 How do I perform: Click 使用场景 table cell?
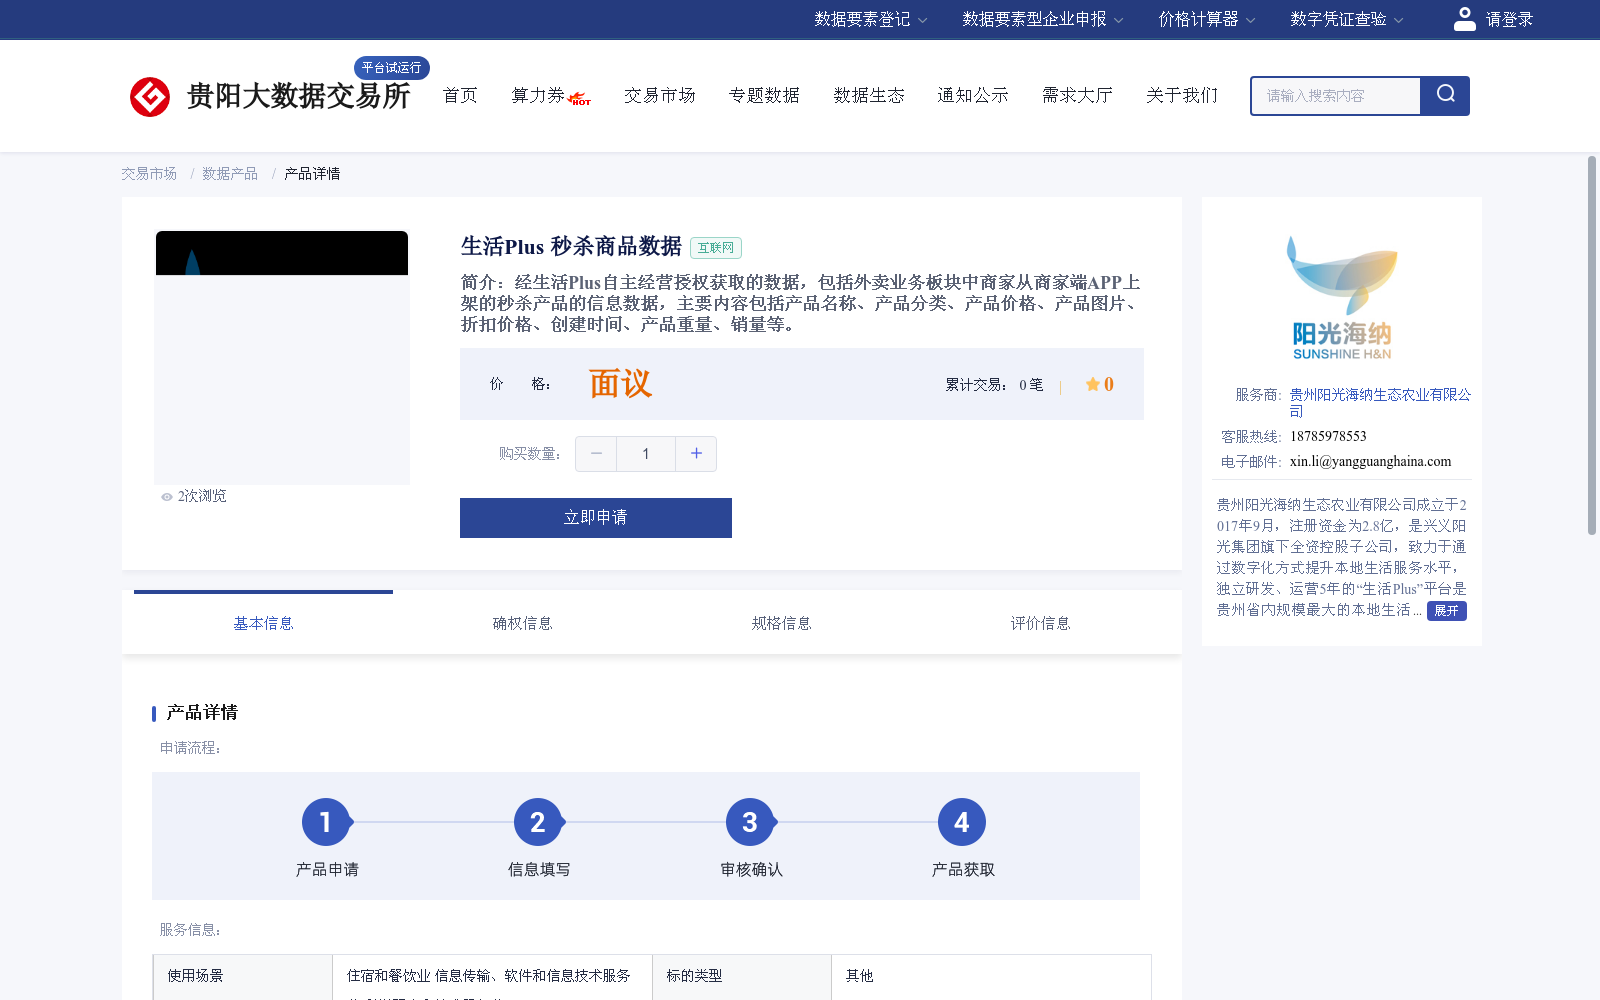point(243,977)
